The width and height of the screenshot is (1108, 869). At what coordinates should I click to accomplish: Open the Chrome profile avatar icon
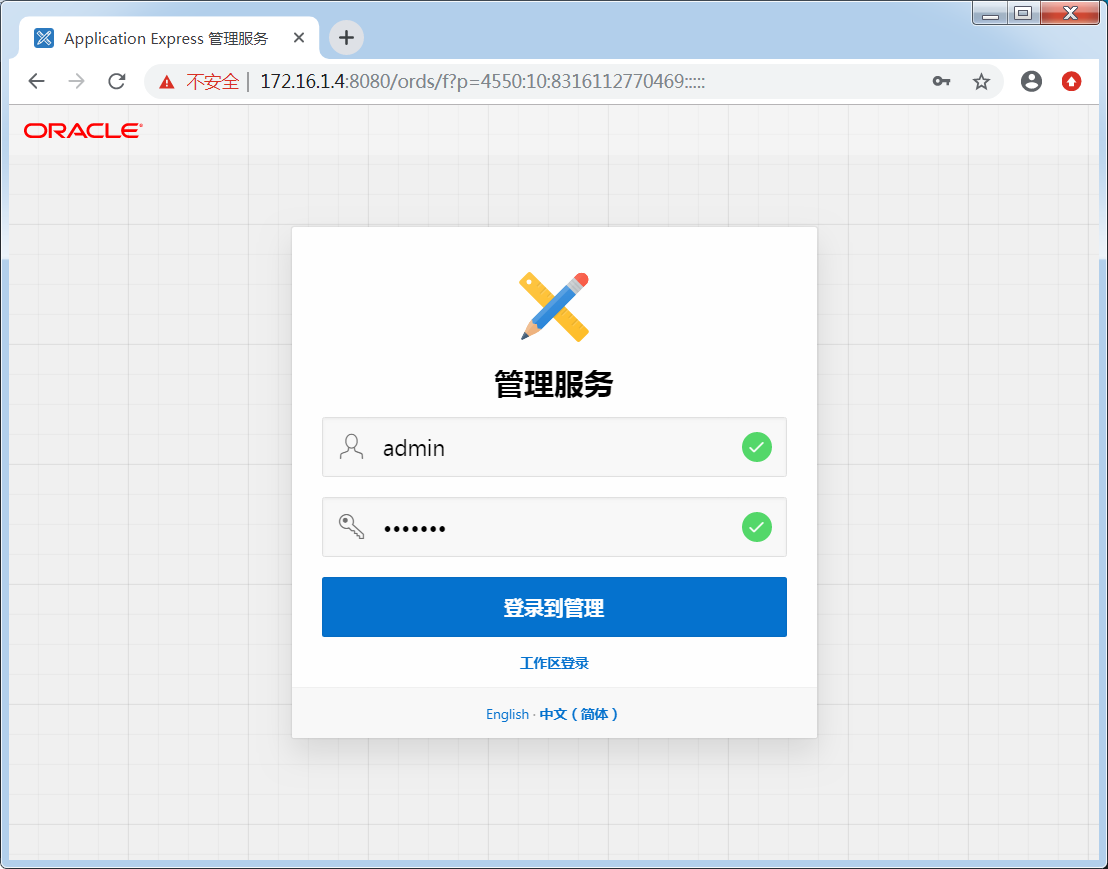pos(1031,81)
